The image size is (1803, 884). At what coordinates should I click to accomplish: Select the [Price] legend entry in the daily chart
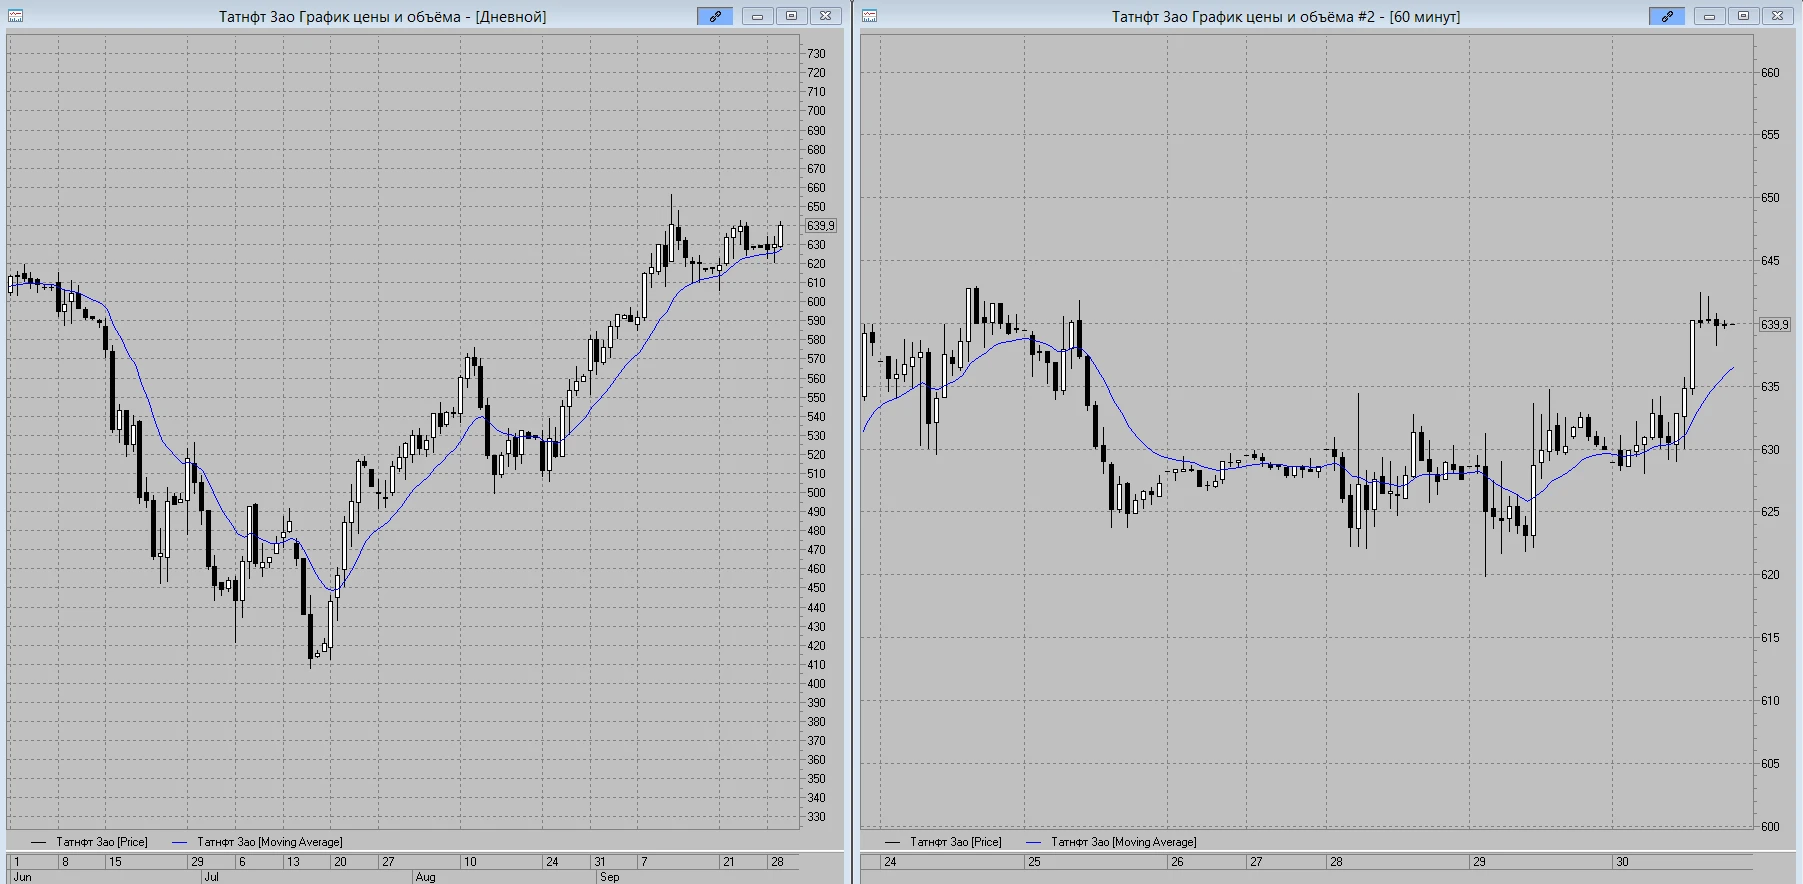point(90,842)
